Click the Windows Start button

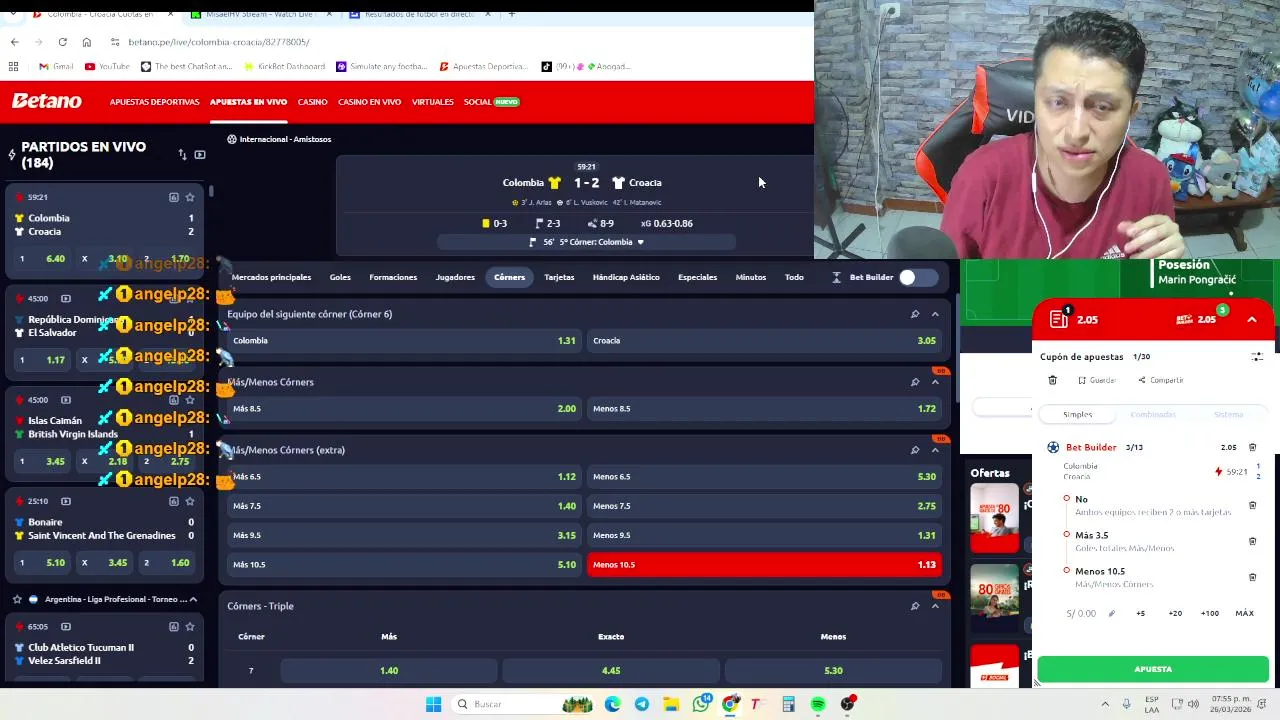coord(433,704)
